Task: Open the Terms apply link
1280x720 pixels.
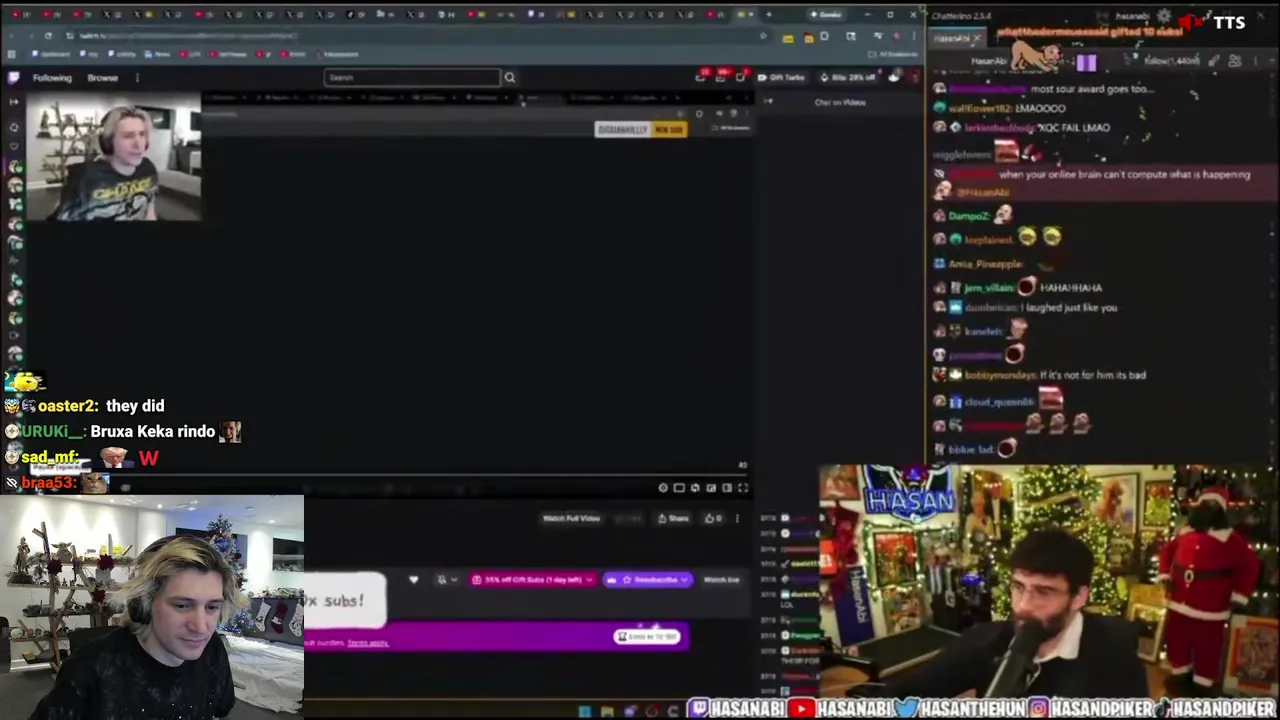Action: pyautogui.click(x=368, y=643)
